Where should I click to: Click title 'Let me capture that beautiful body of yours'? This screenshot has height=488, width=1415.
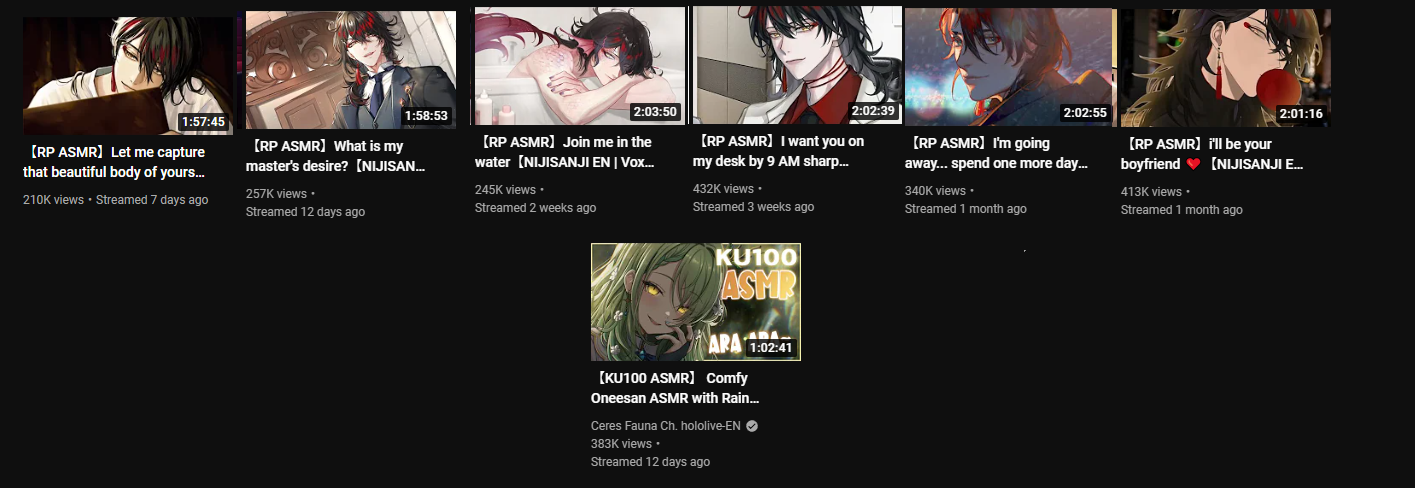coord(114,162)
